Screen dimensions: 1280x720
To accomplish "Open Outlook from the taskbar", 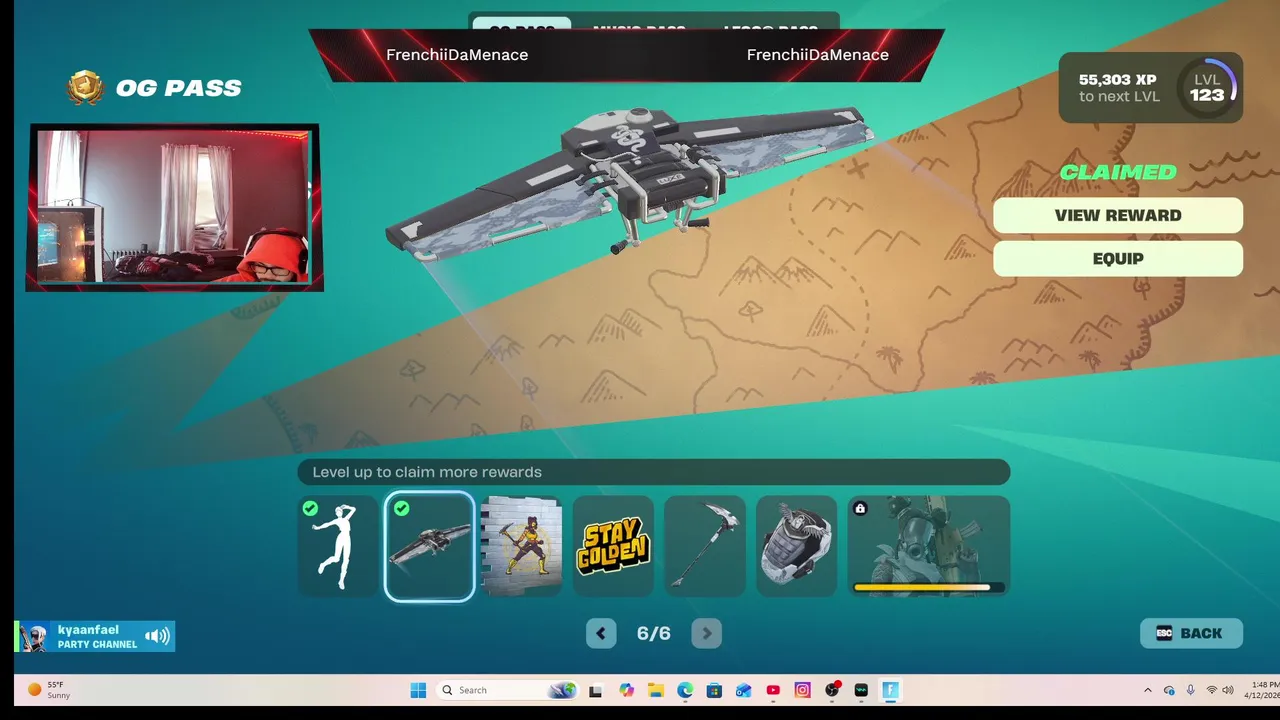I will point(743,690).
